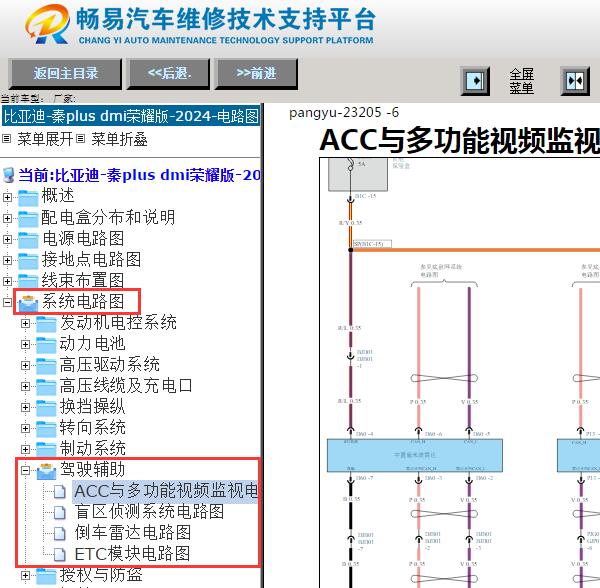Click the 返回主目录 button
Screen dimensions: 600x588
click(65, 73)
